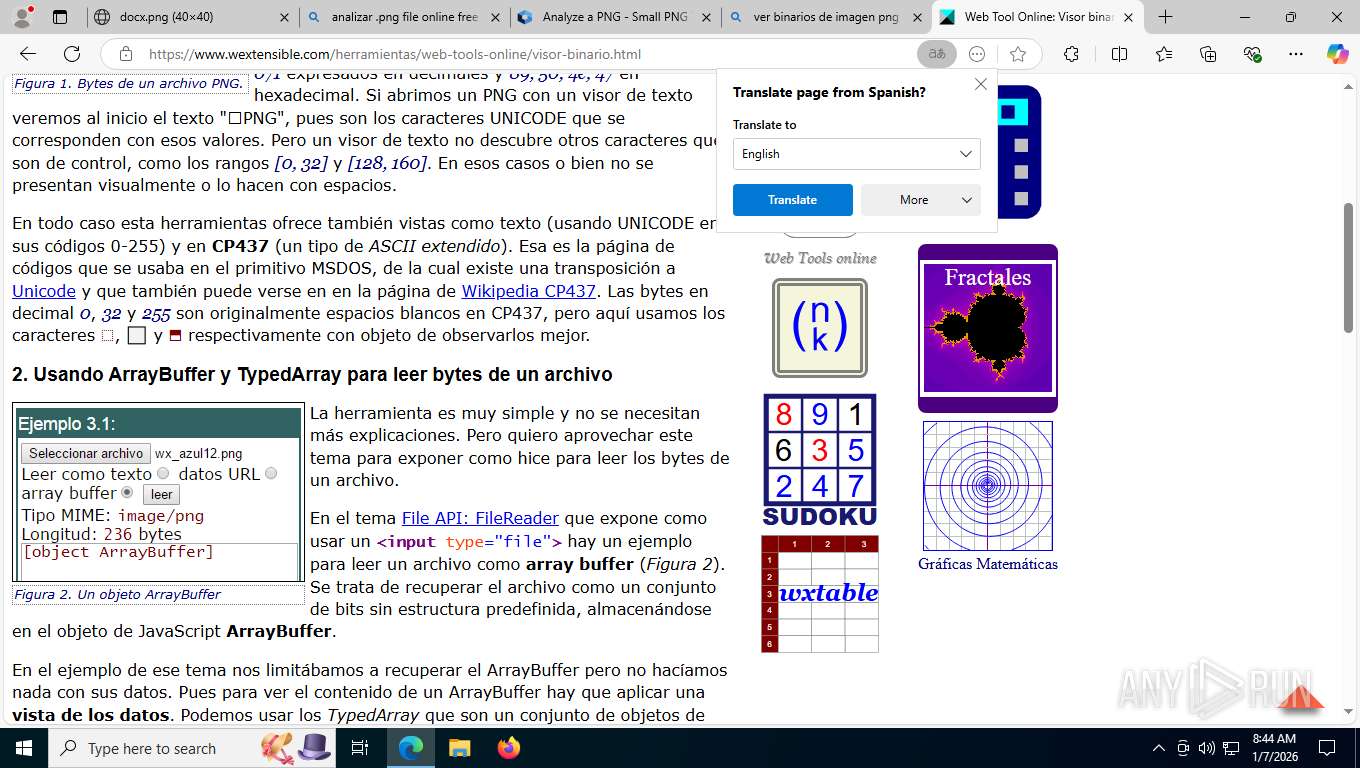Open the Collections icon
Viewport: 1360px width, 768px height.
tap(1208, 54)
